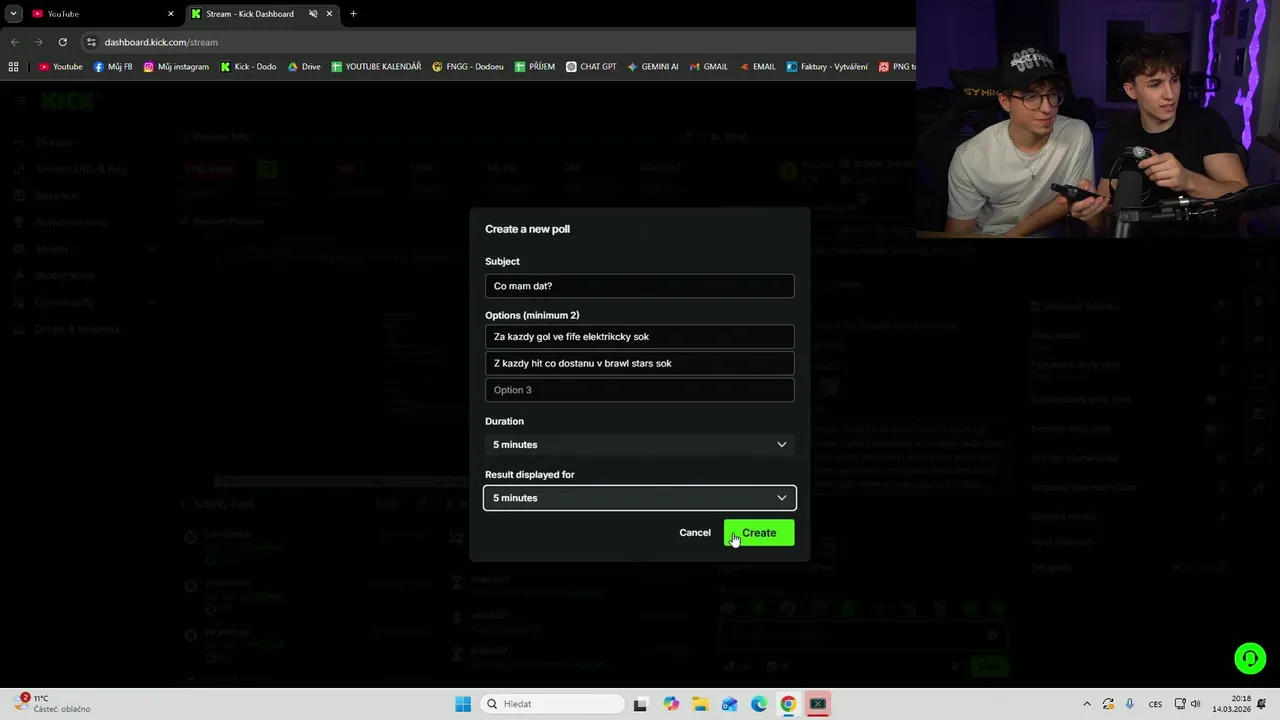Open the green support chat bubble
This screenshot has height=720, width=1280.
1250,658
